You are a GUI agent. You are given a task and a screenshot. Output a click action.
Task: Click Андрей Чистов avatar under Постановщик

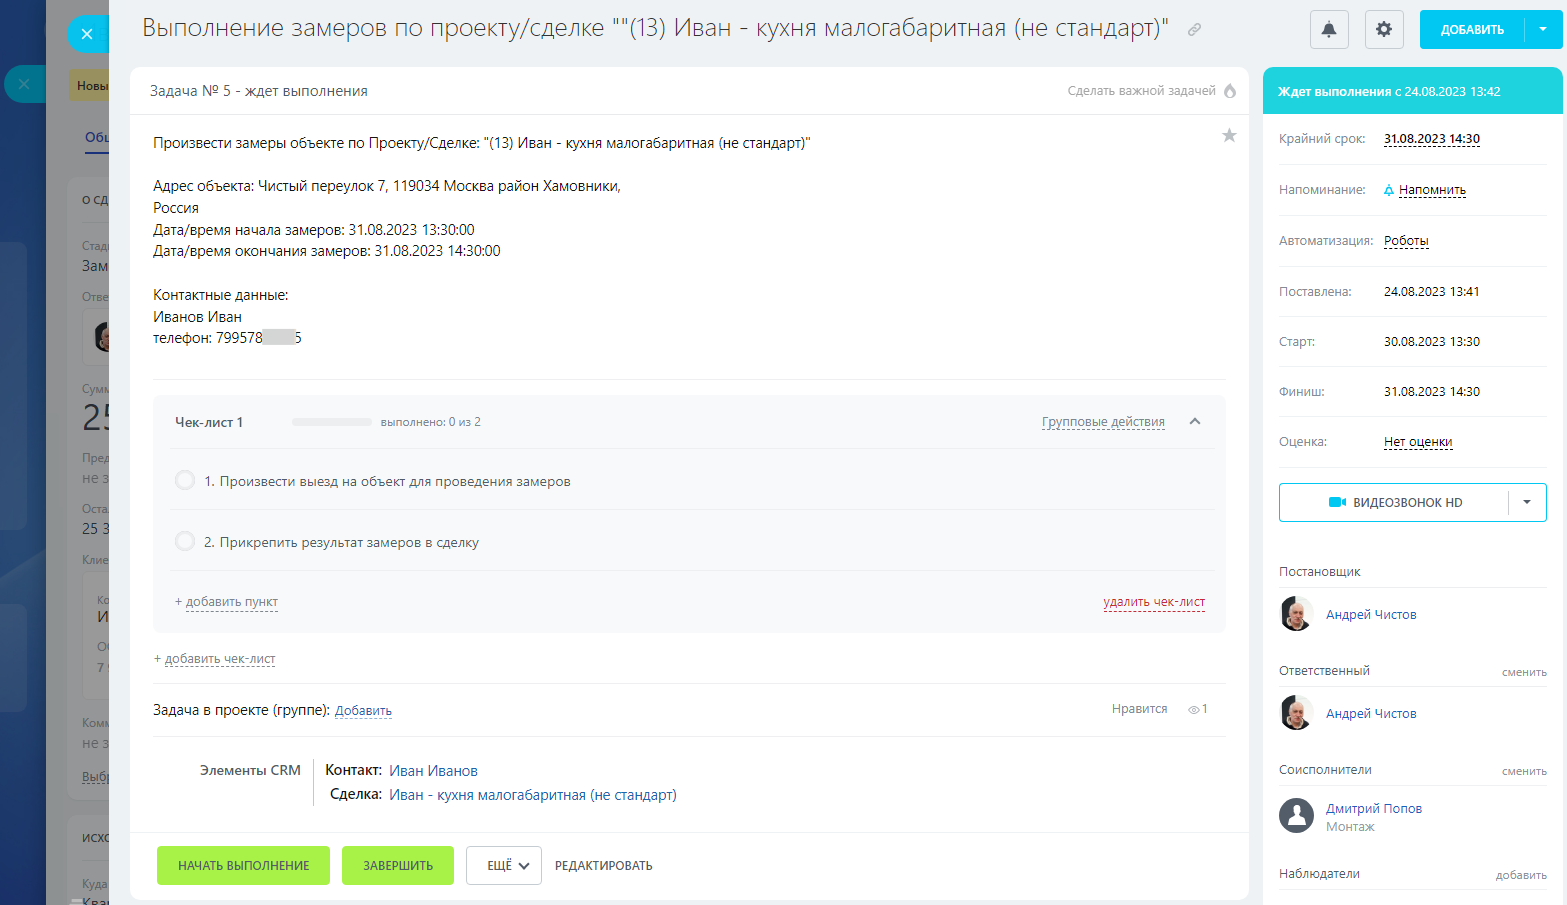1297,614
